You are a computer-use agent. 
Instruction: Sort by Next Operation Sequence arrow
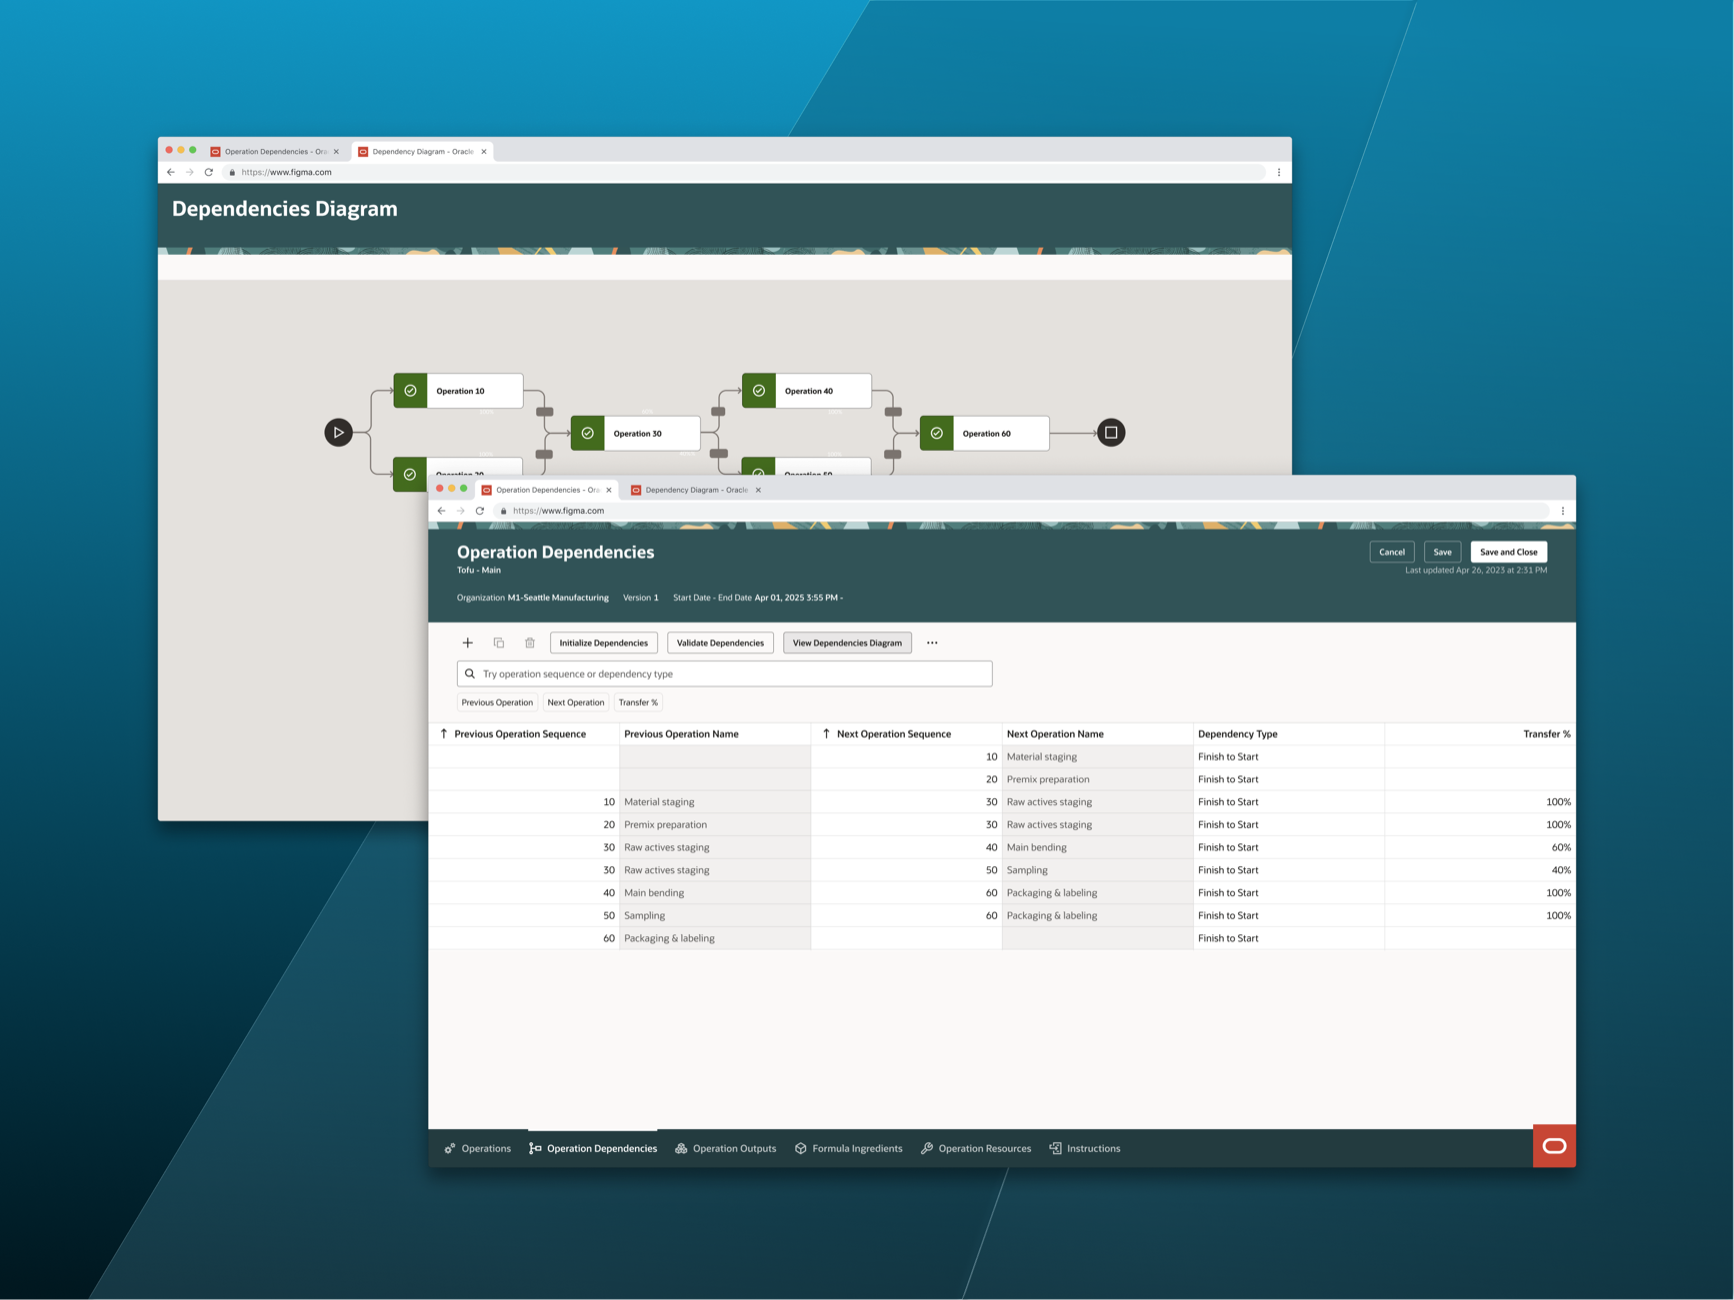pyautogui.click(x=826, y=734)
